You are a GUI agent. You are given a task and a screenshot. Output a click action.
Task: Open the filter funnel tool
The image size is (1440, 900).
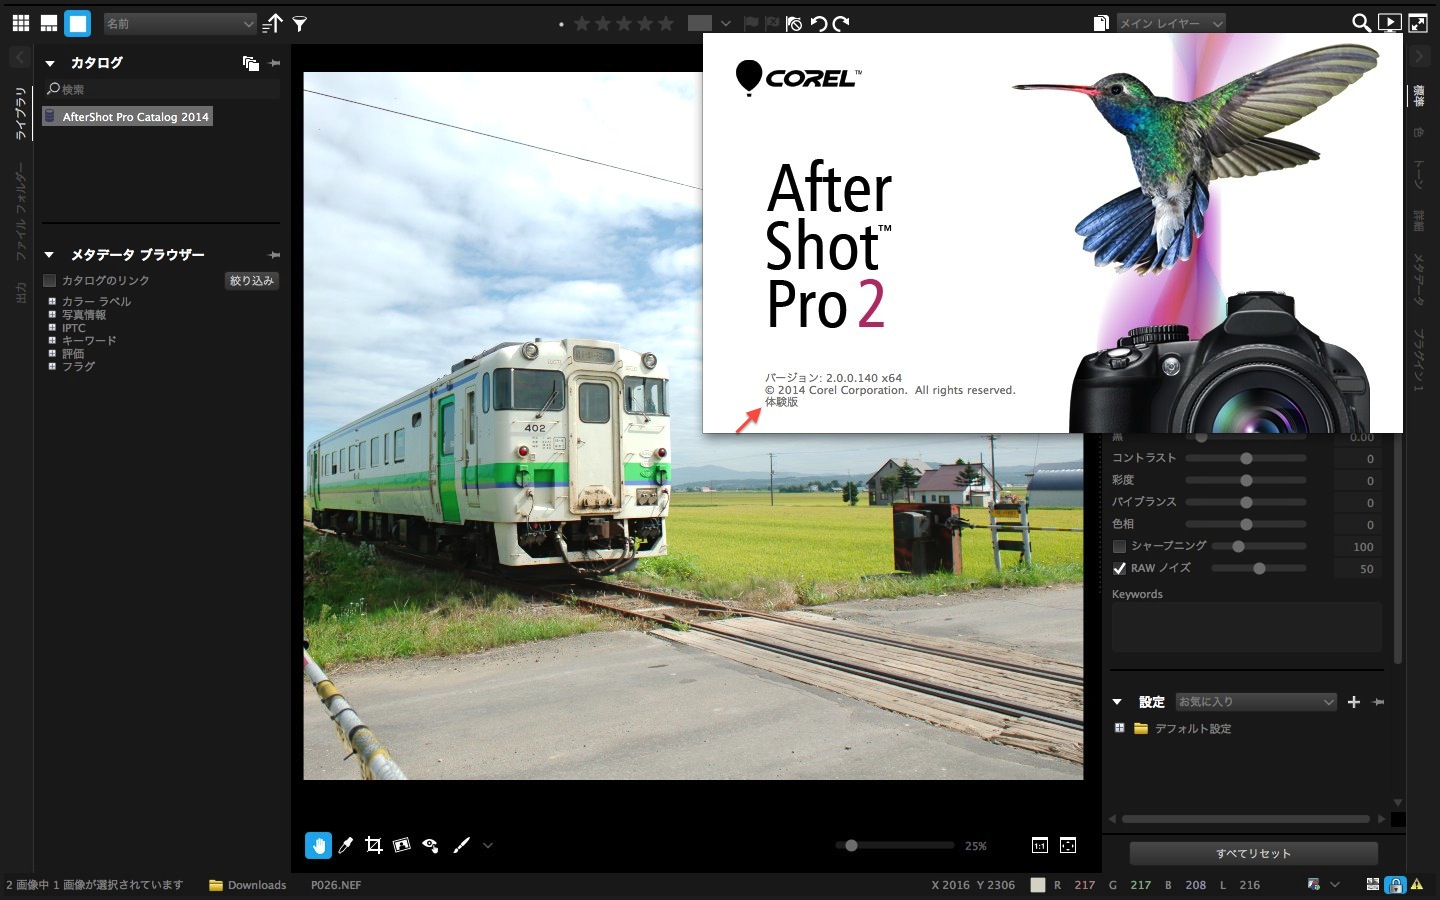click(x=299, y=23)
